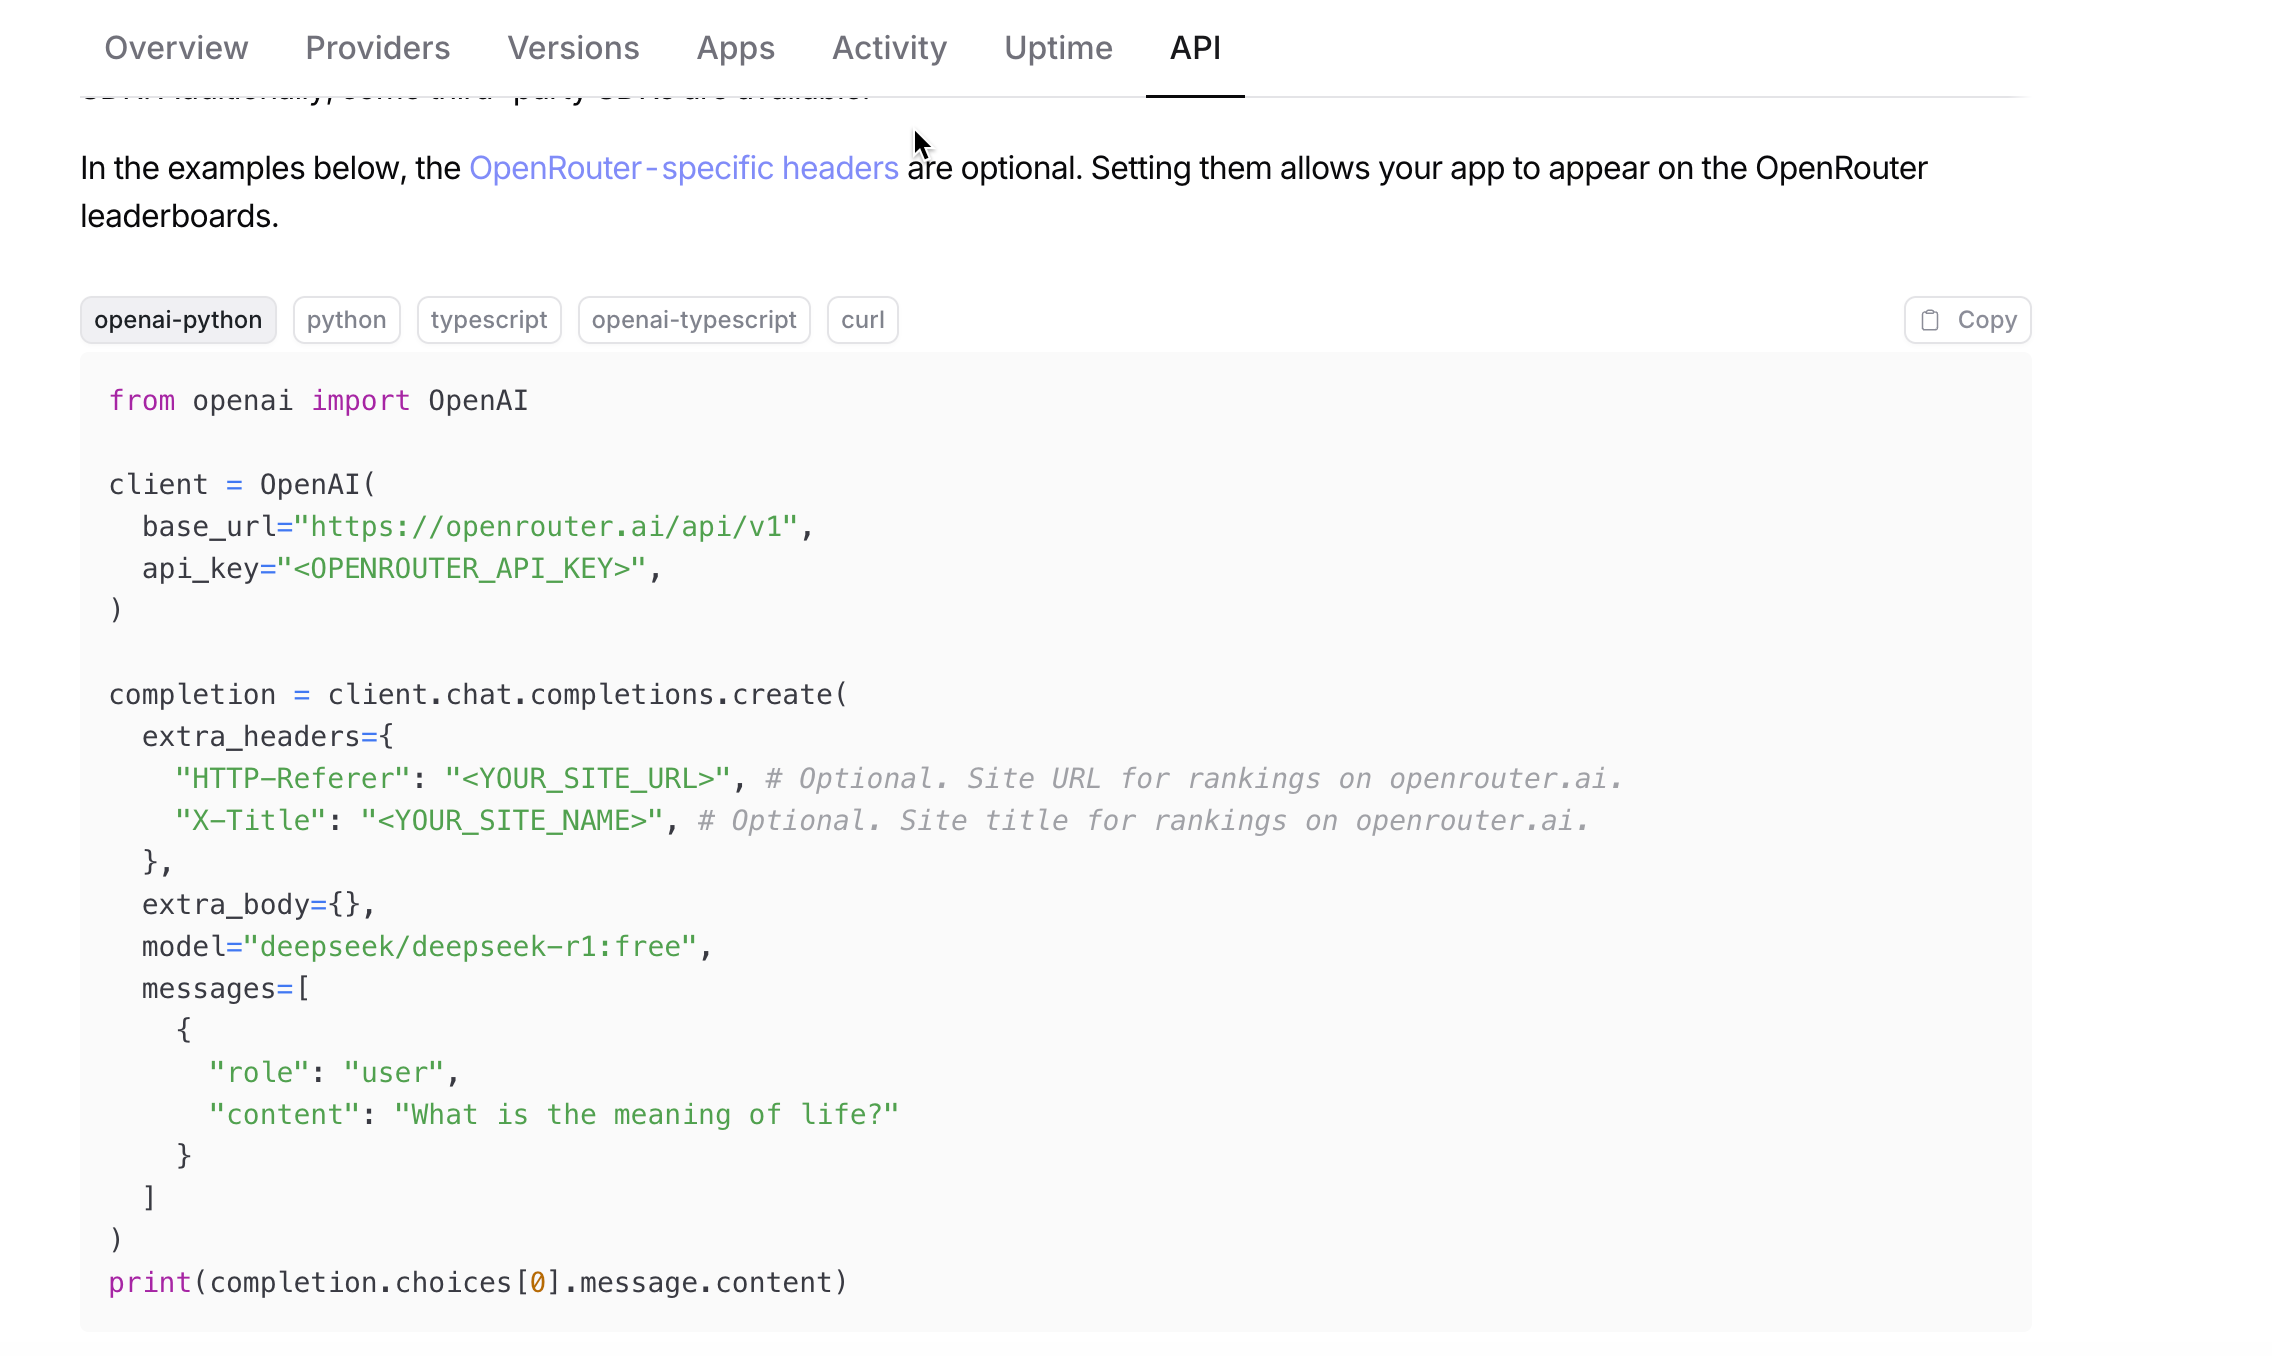The image size is (2272, 1356).
Task: Click the print completion line
Action: pyautogui.click(x=478, y=1283)
